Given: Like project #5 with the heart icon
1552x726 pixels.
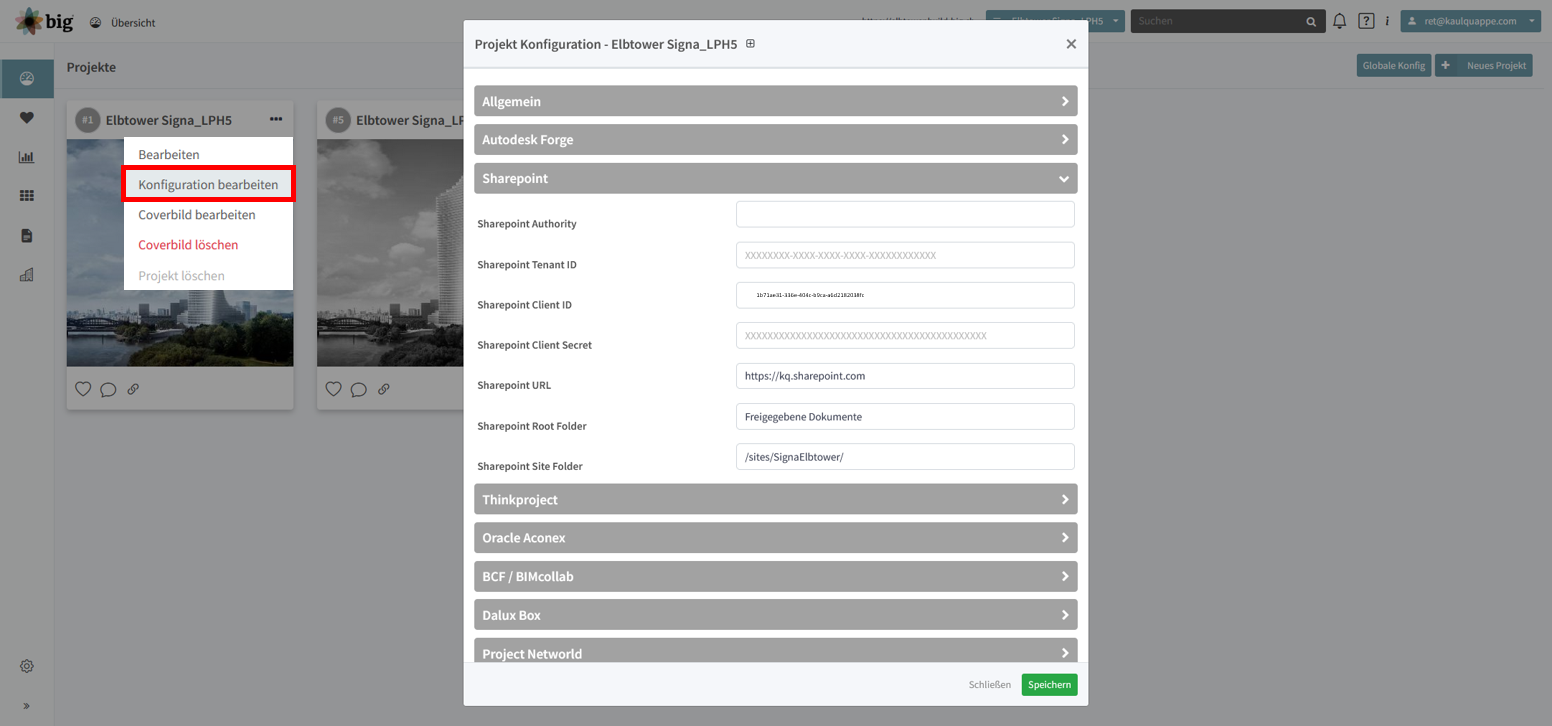Looking at the screenshot, I should (x=334, y=389).
